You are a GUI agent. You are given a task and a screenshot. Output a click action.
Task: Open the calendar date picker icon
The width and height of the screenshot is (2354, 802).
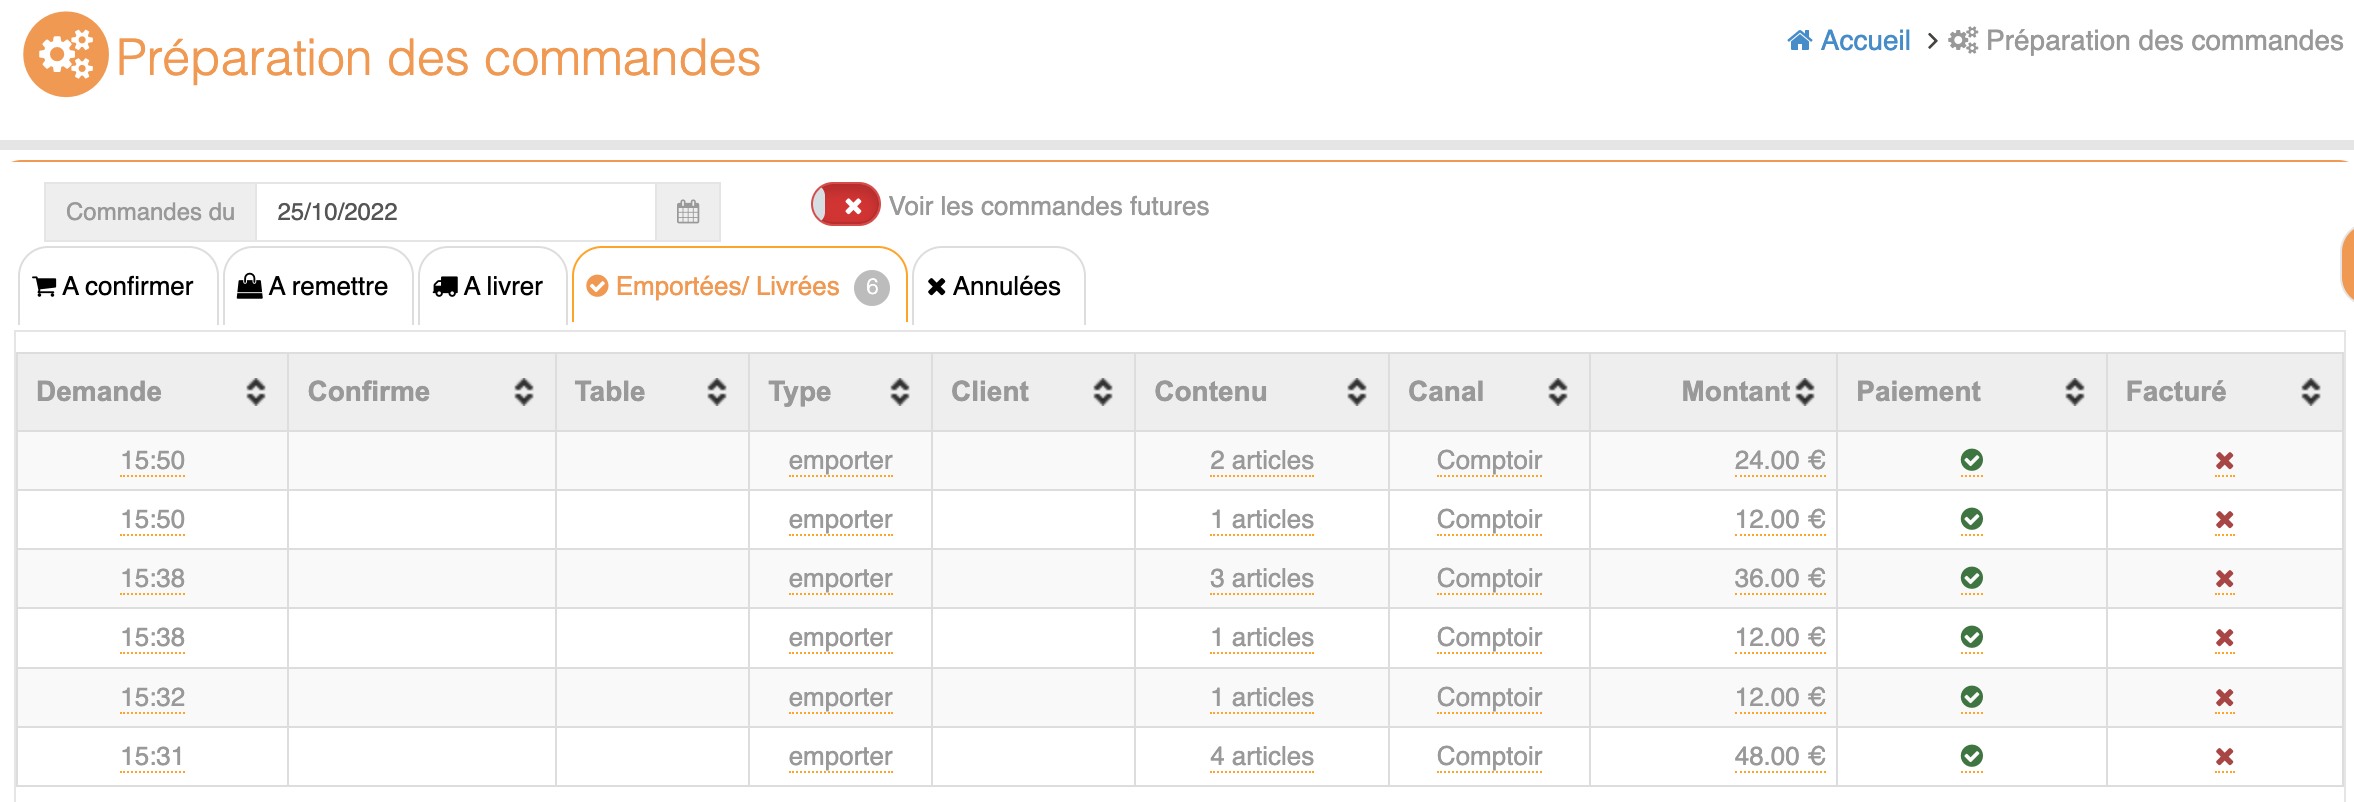(x=688, y=212)
